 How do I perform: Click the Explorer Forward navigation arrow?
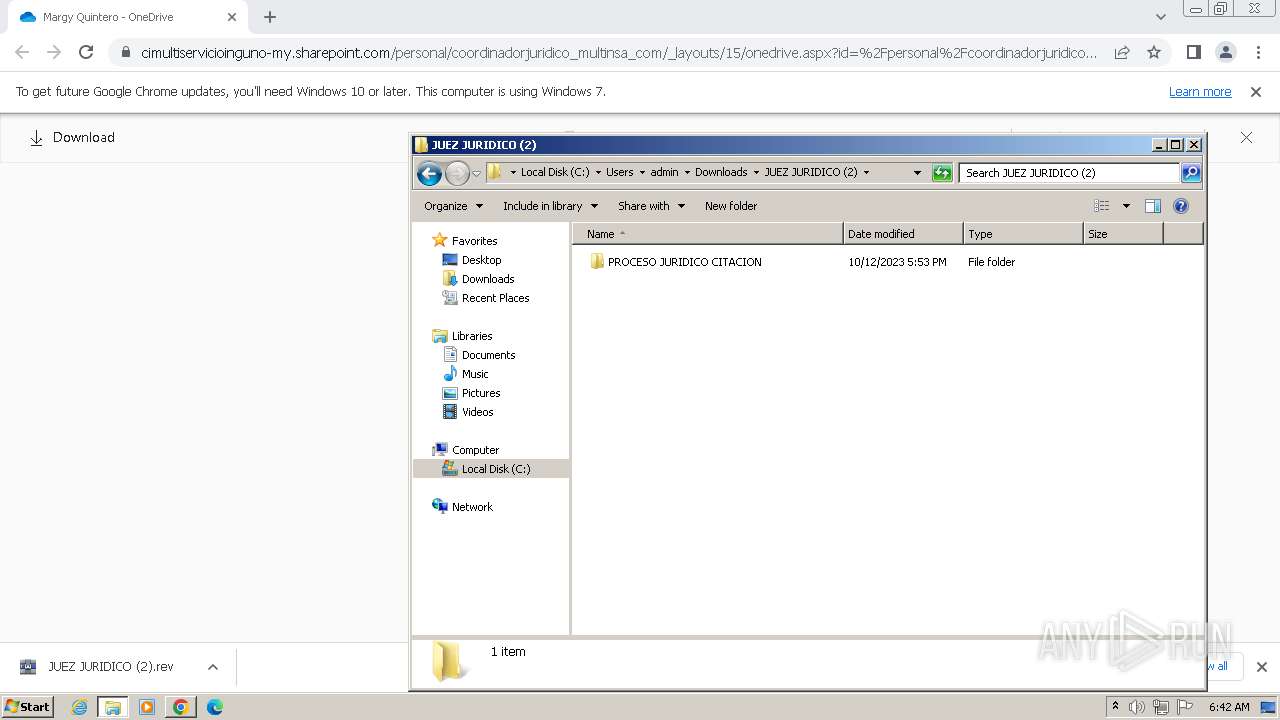pyautogui.click(x=457, y=173)
